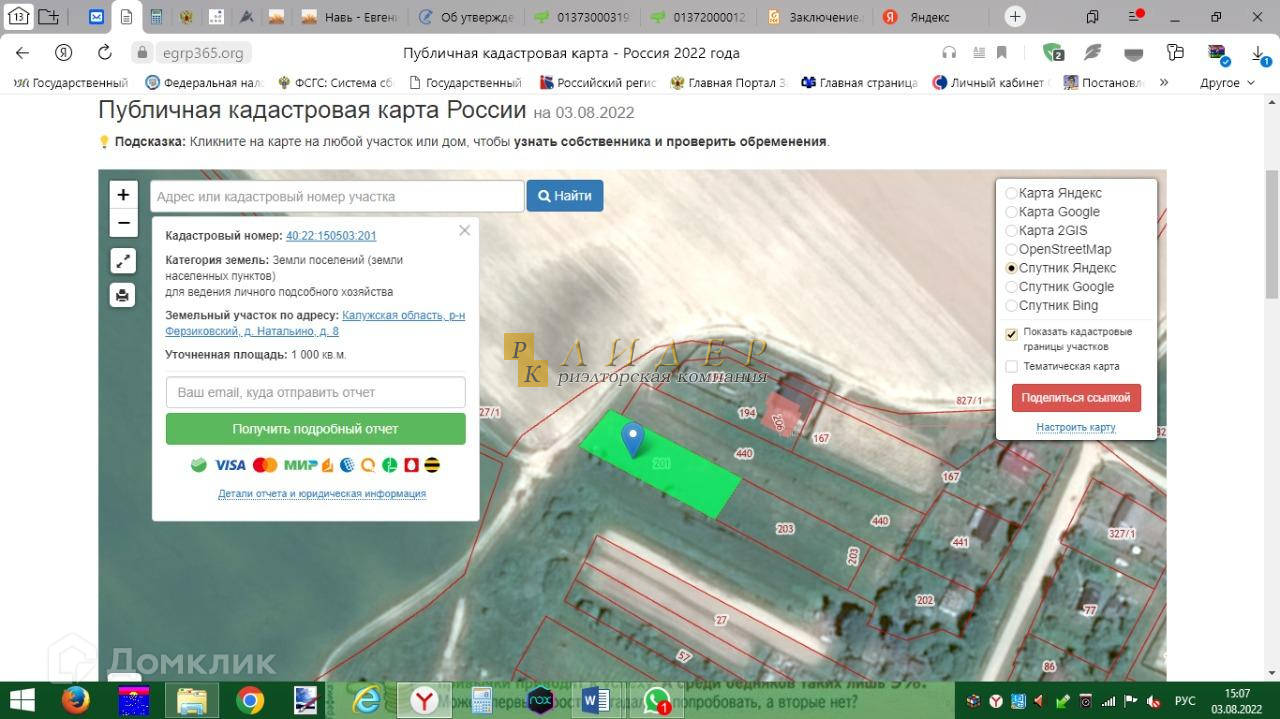Image resolution: width=1280 pixels, height=719 pixels.
Task: Switch to Yandex Browser on taskbar
Action: [x=424, y=700]
